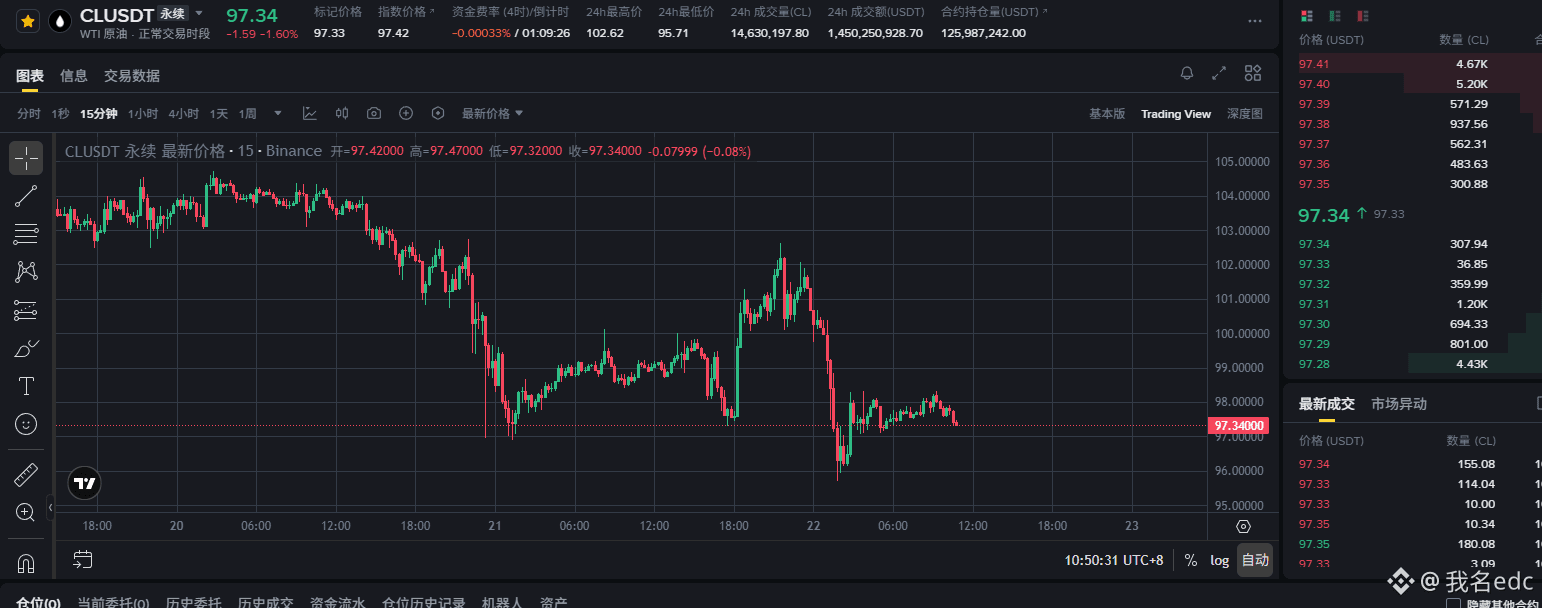Select the zoom-in magnifier tool
Image resolution: width=1542 pixels, height=608 pixels.
tap(27, 513)
